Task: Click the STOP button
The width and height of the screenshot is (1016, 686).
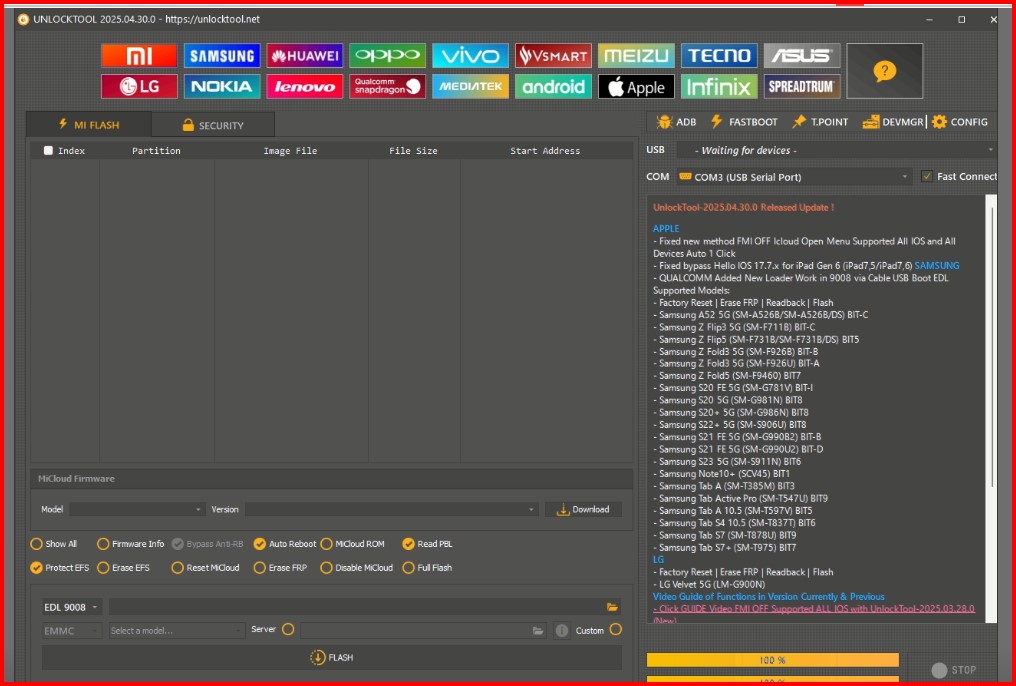Action: [953, 670]
